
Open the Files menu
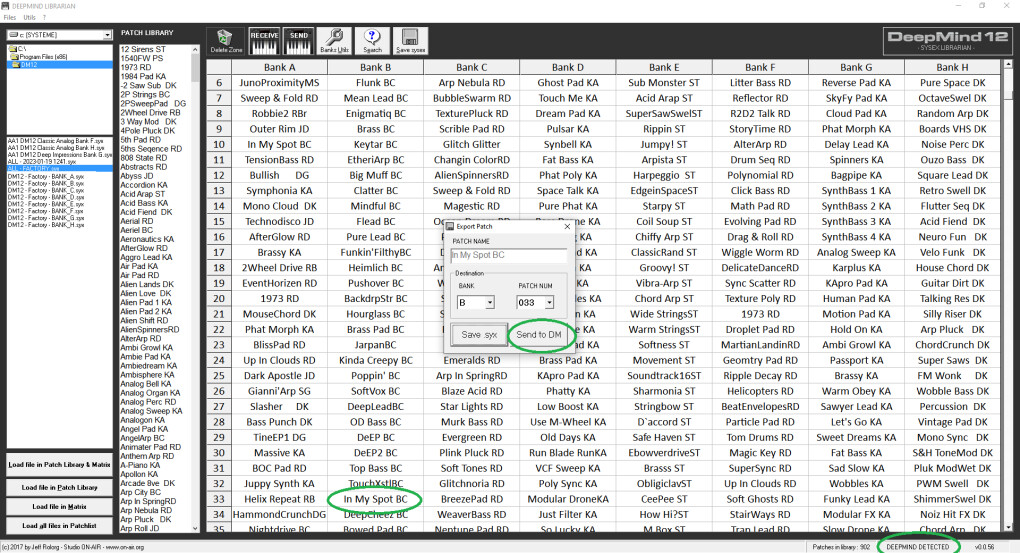pyautogui.click(x=10, y=18)
